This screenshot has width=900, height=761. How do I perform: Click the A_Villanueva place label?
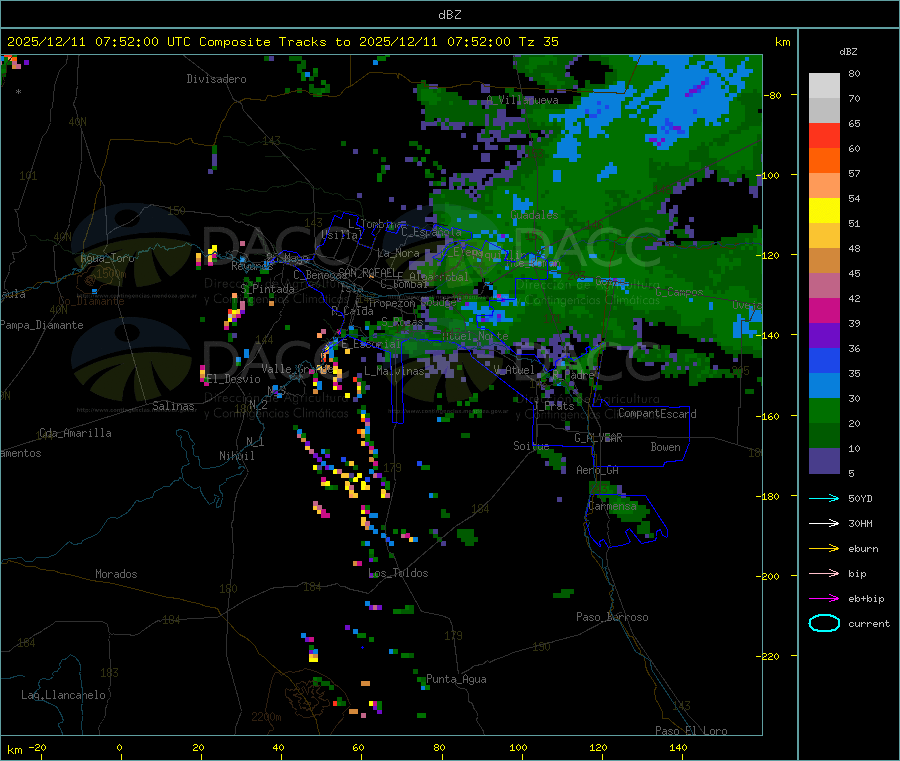523,100
